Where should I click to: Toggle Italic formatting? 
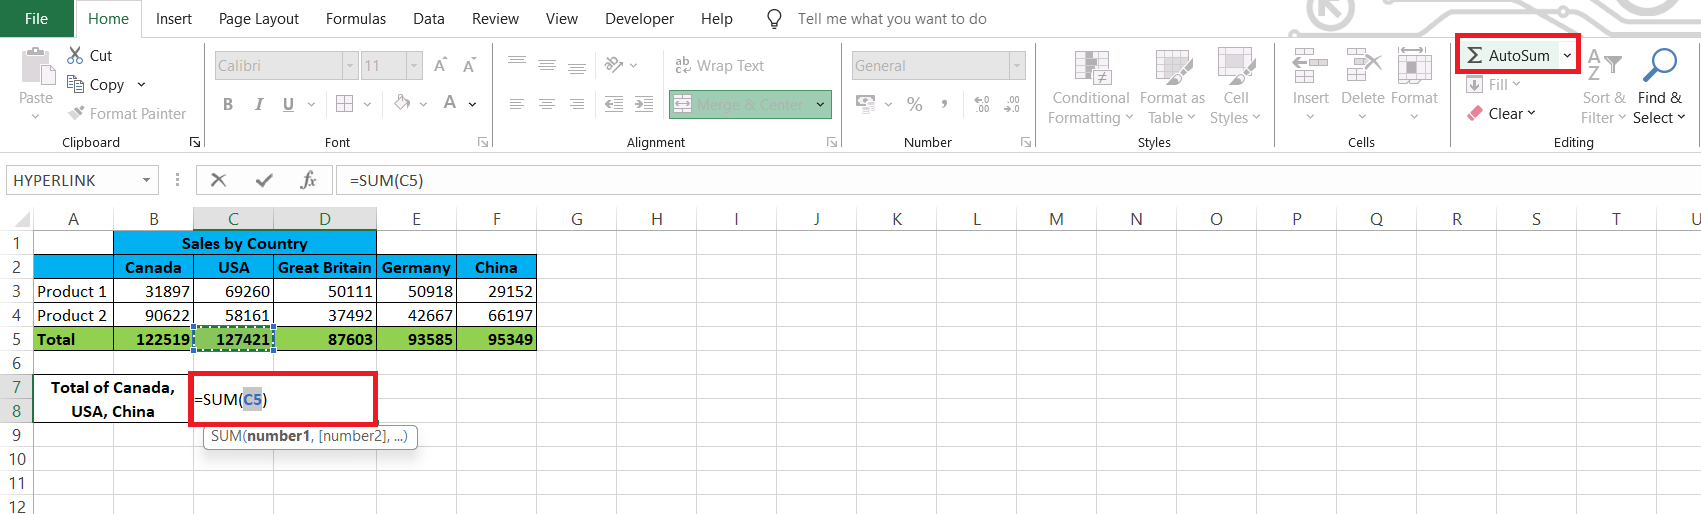point(258,104)
